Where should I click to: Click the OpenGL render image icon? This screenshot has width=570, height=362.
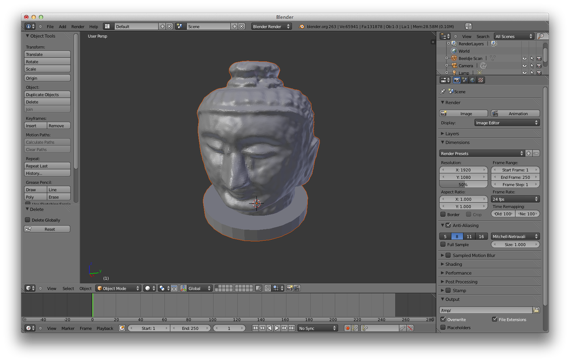click(x=289, y=288)
